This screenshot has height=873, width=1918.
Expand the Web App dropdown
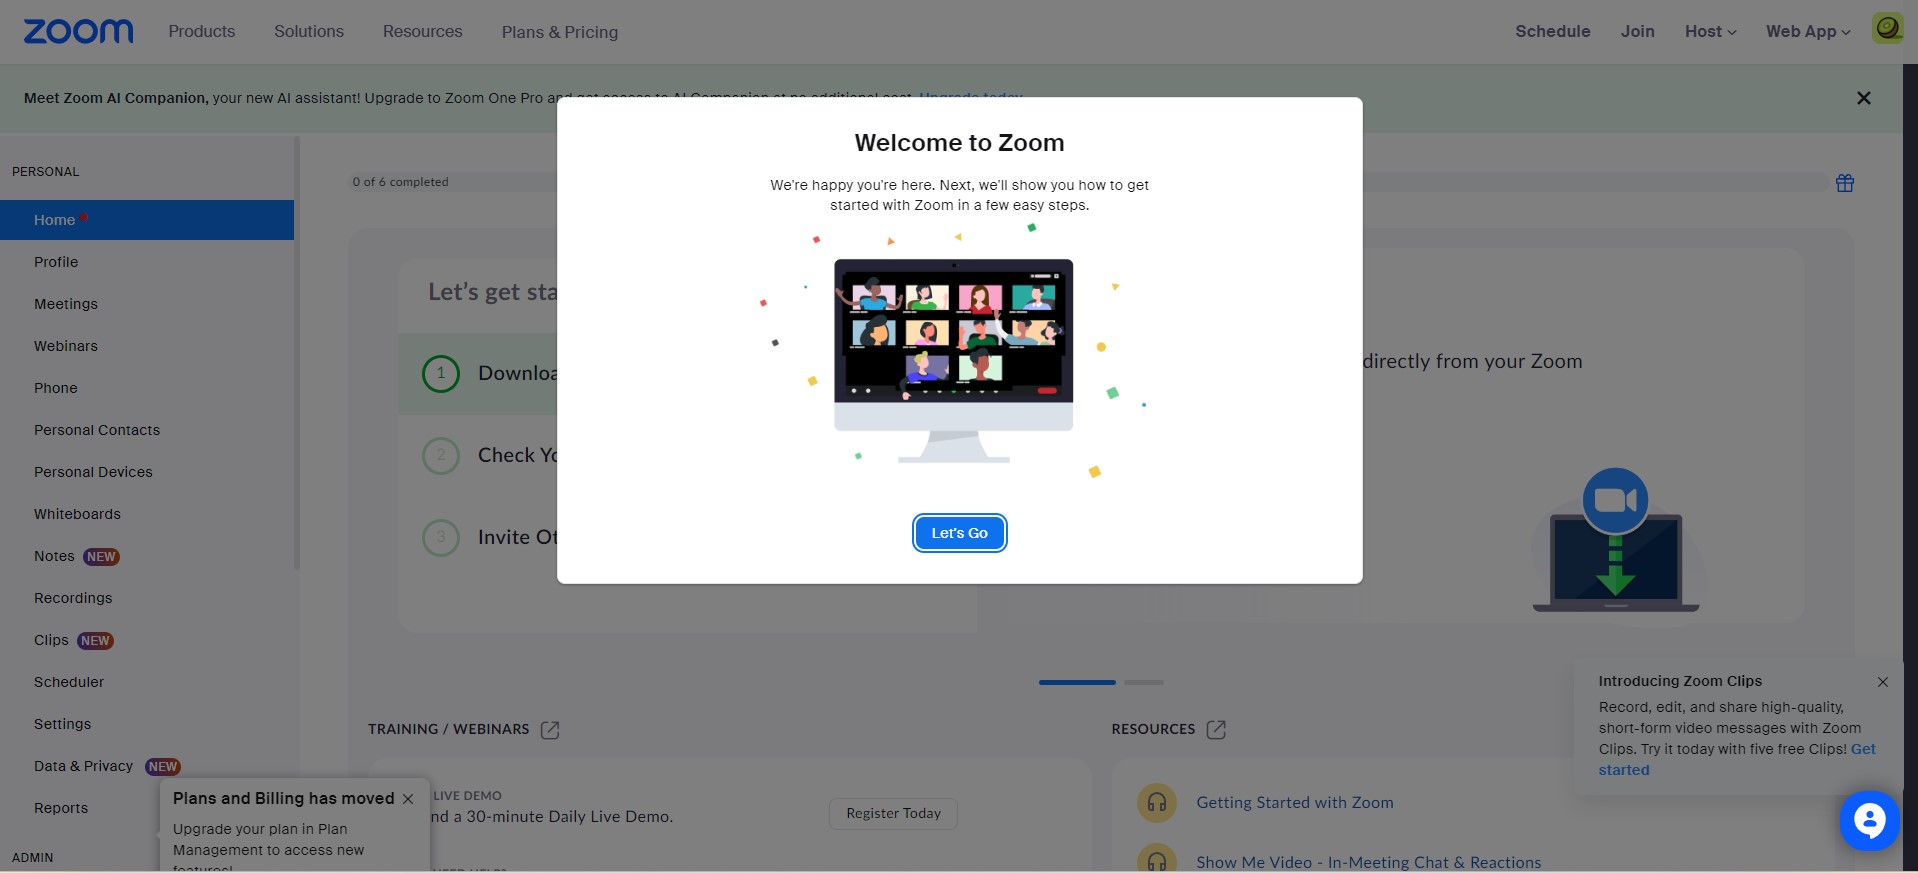1808,32
